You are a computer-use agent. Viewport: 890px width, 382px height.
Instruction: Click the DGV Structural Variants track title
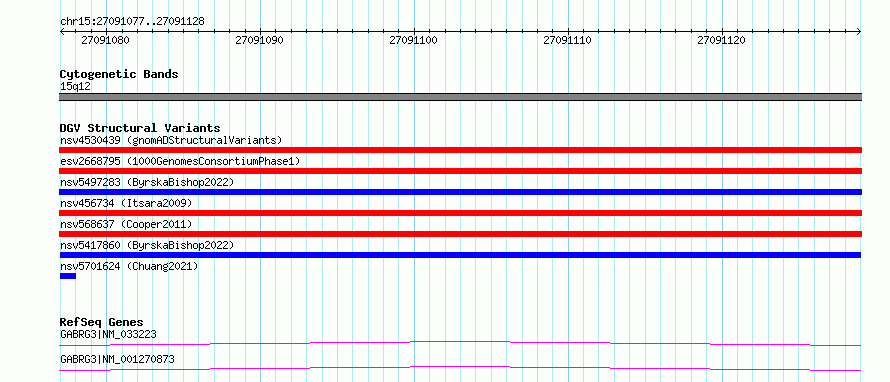click(x=140, y=128)
